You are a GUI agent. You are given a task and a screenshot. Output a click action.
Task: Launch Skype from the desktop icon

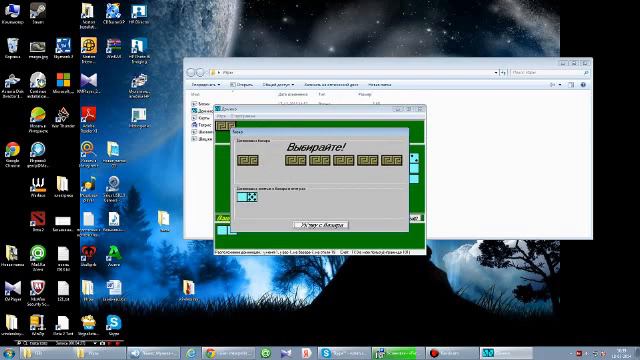[113, 325]
